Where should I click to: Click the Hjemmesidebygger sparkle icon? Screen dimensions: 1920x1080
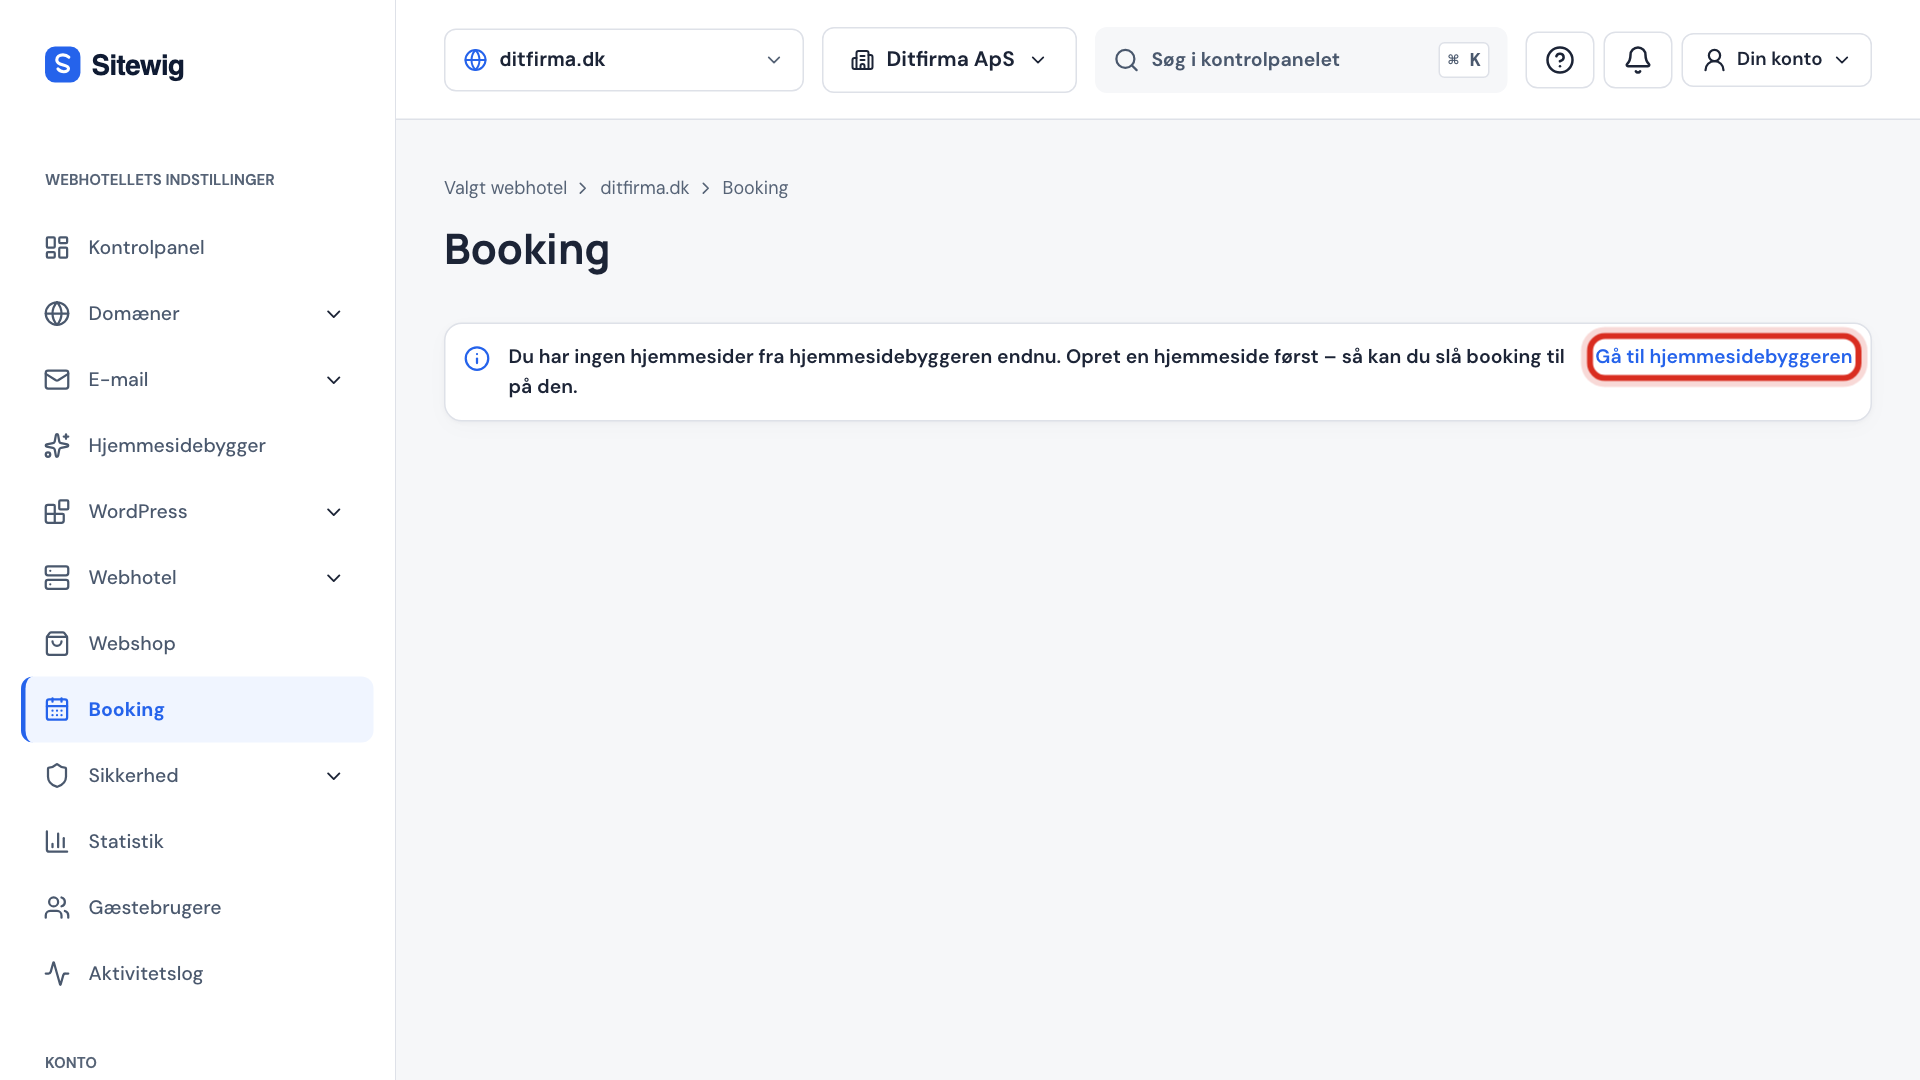(x=57, y=445)
